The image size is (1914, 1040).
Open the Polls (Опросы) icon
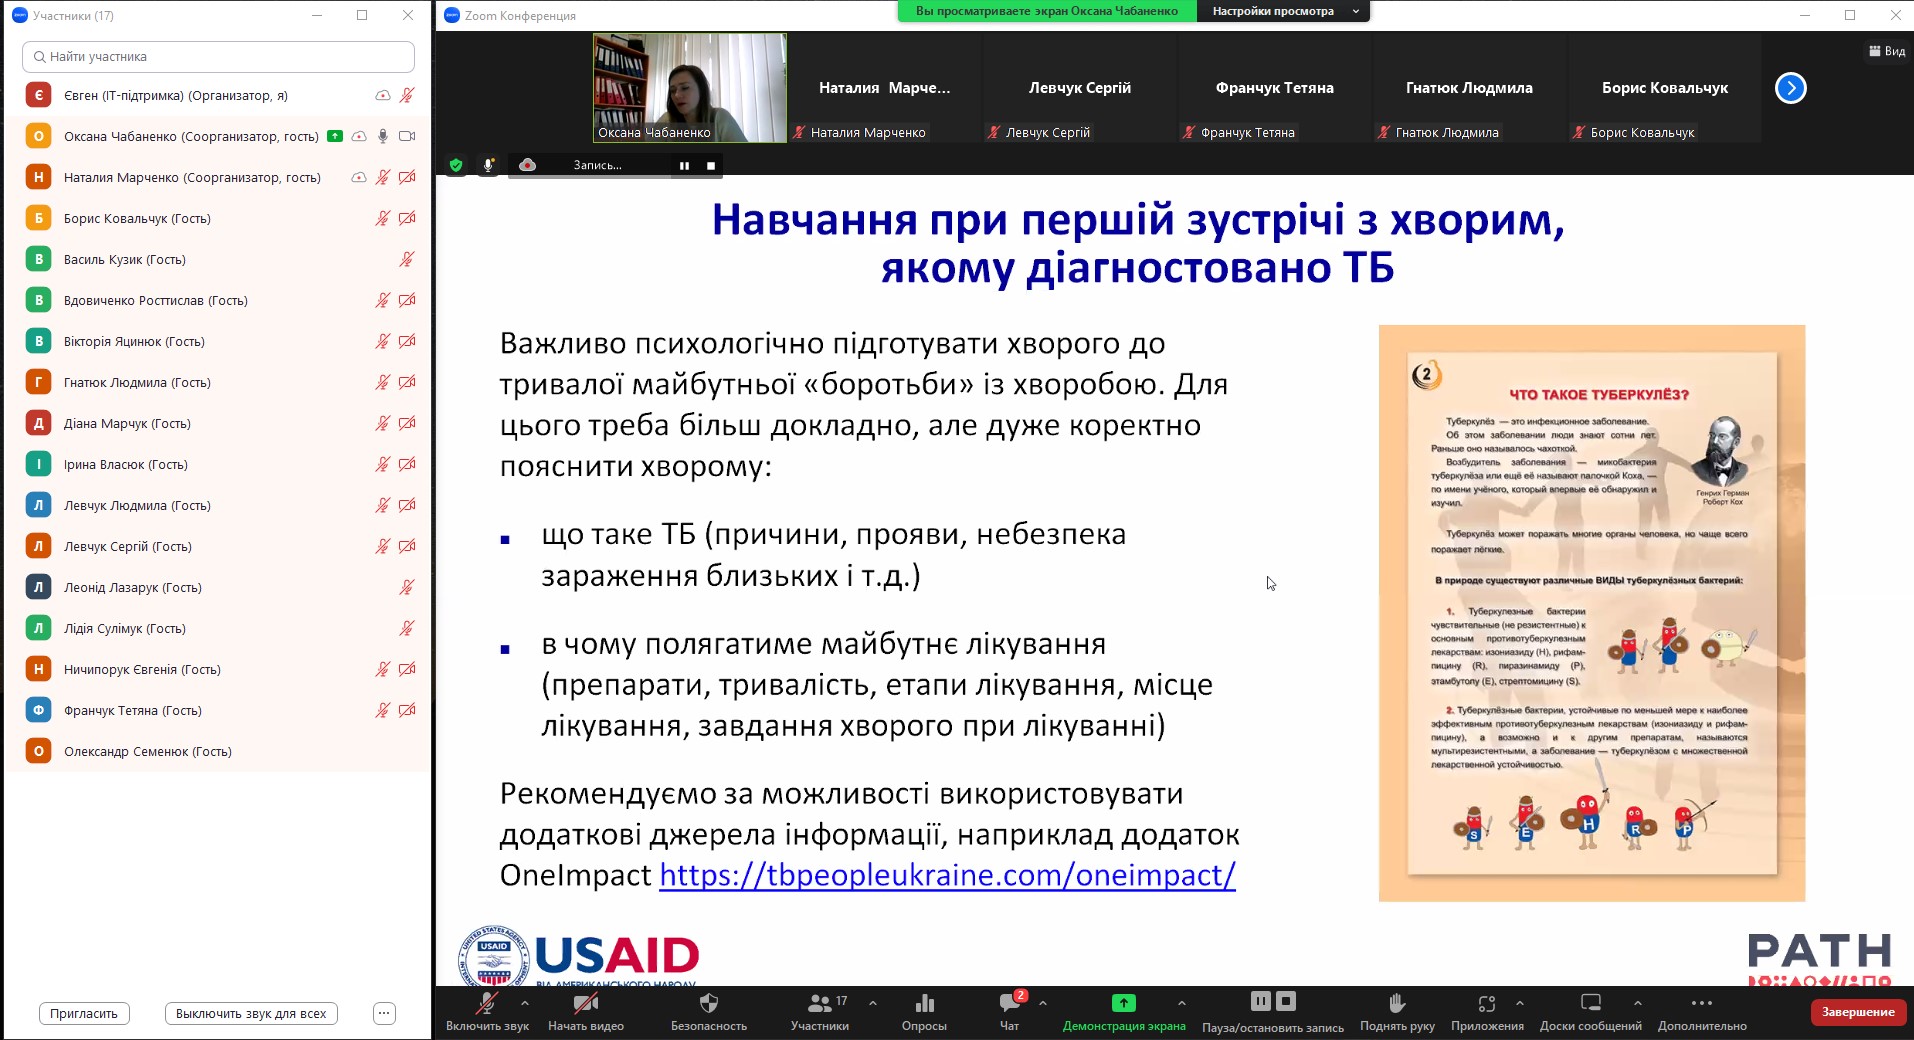tap(924, 1004)
